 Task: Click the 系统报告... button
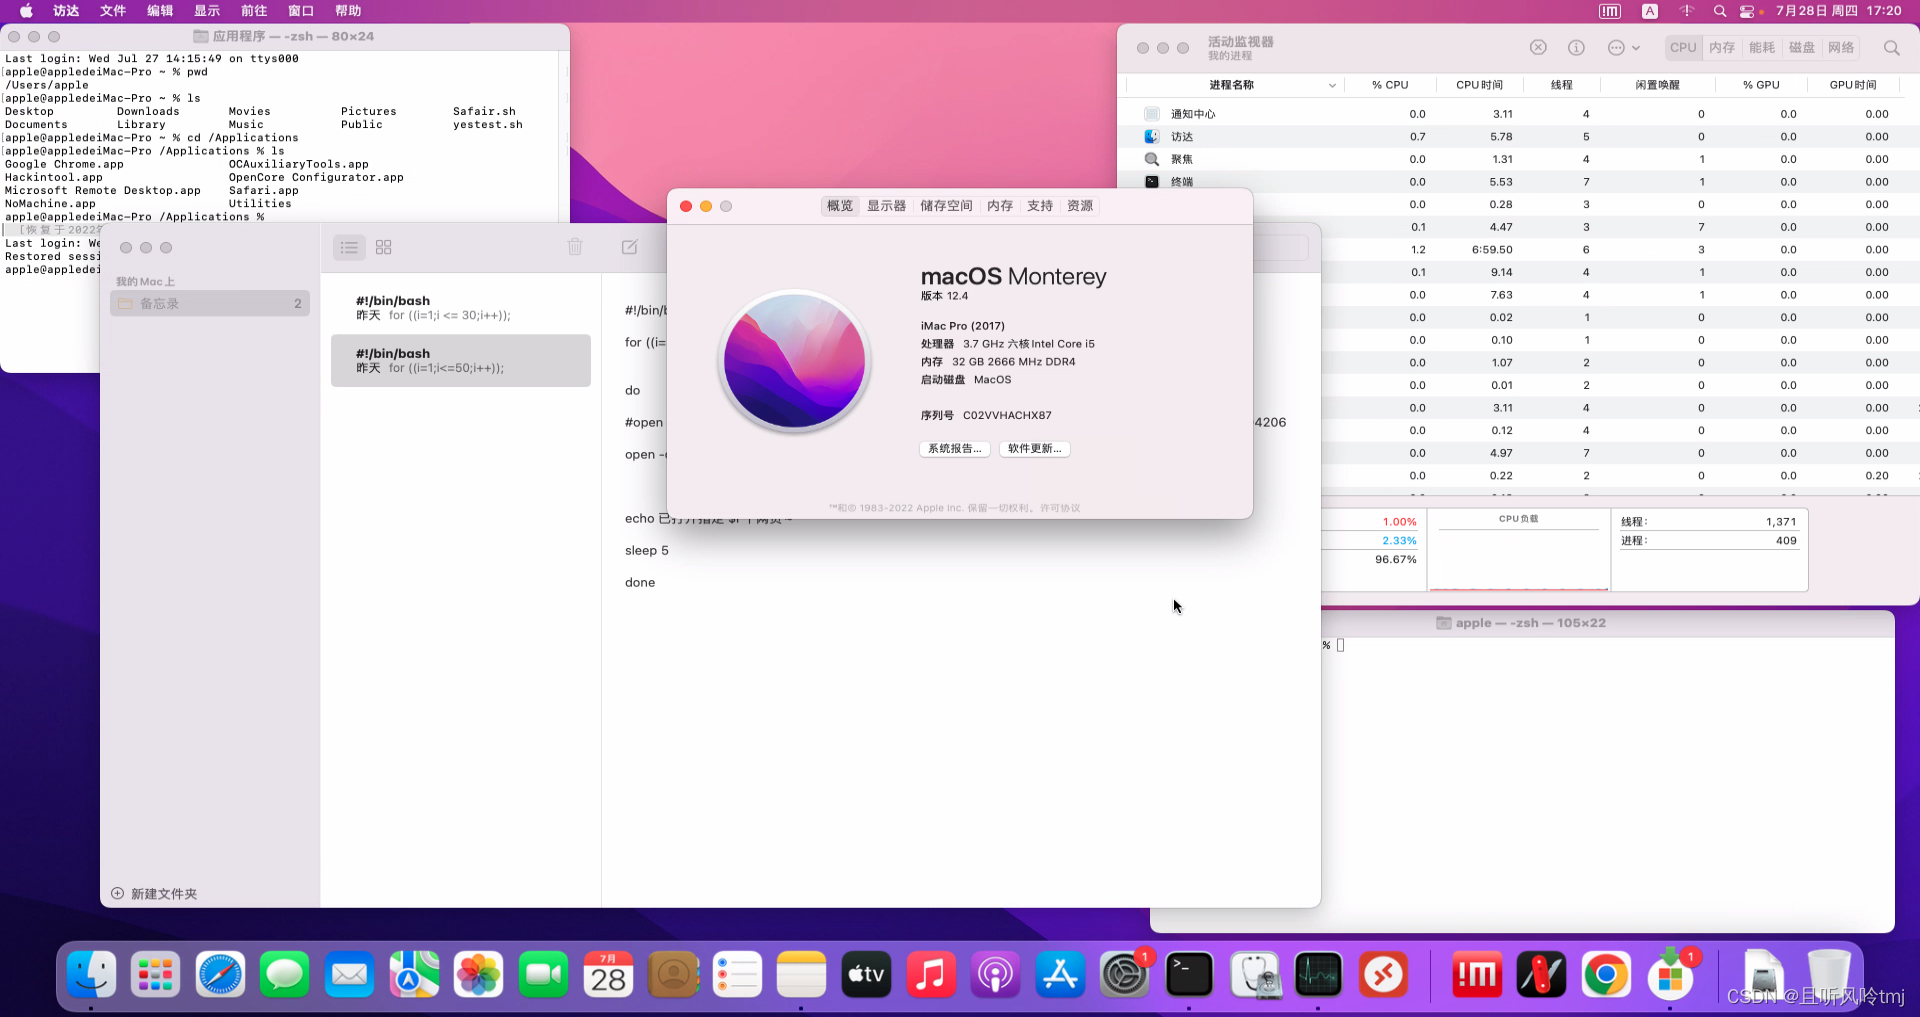point(955,449)
